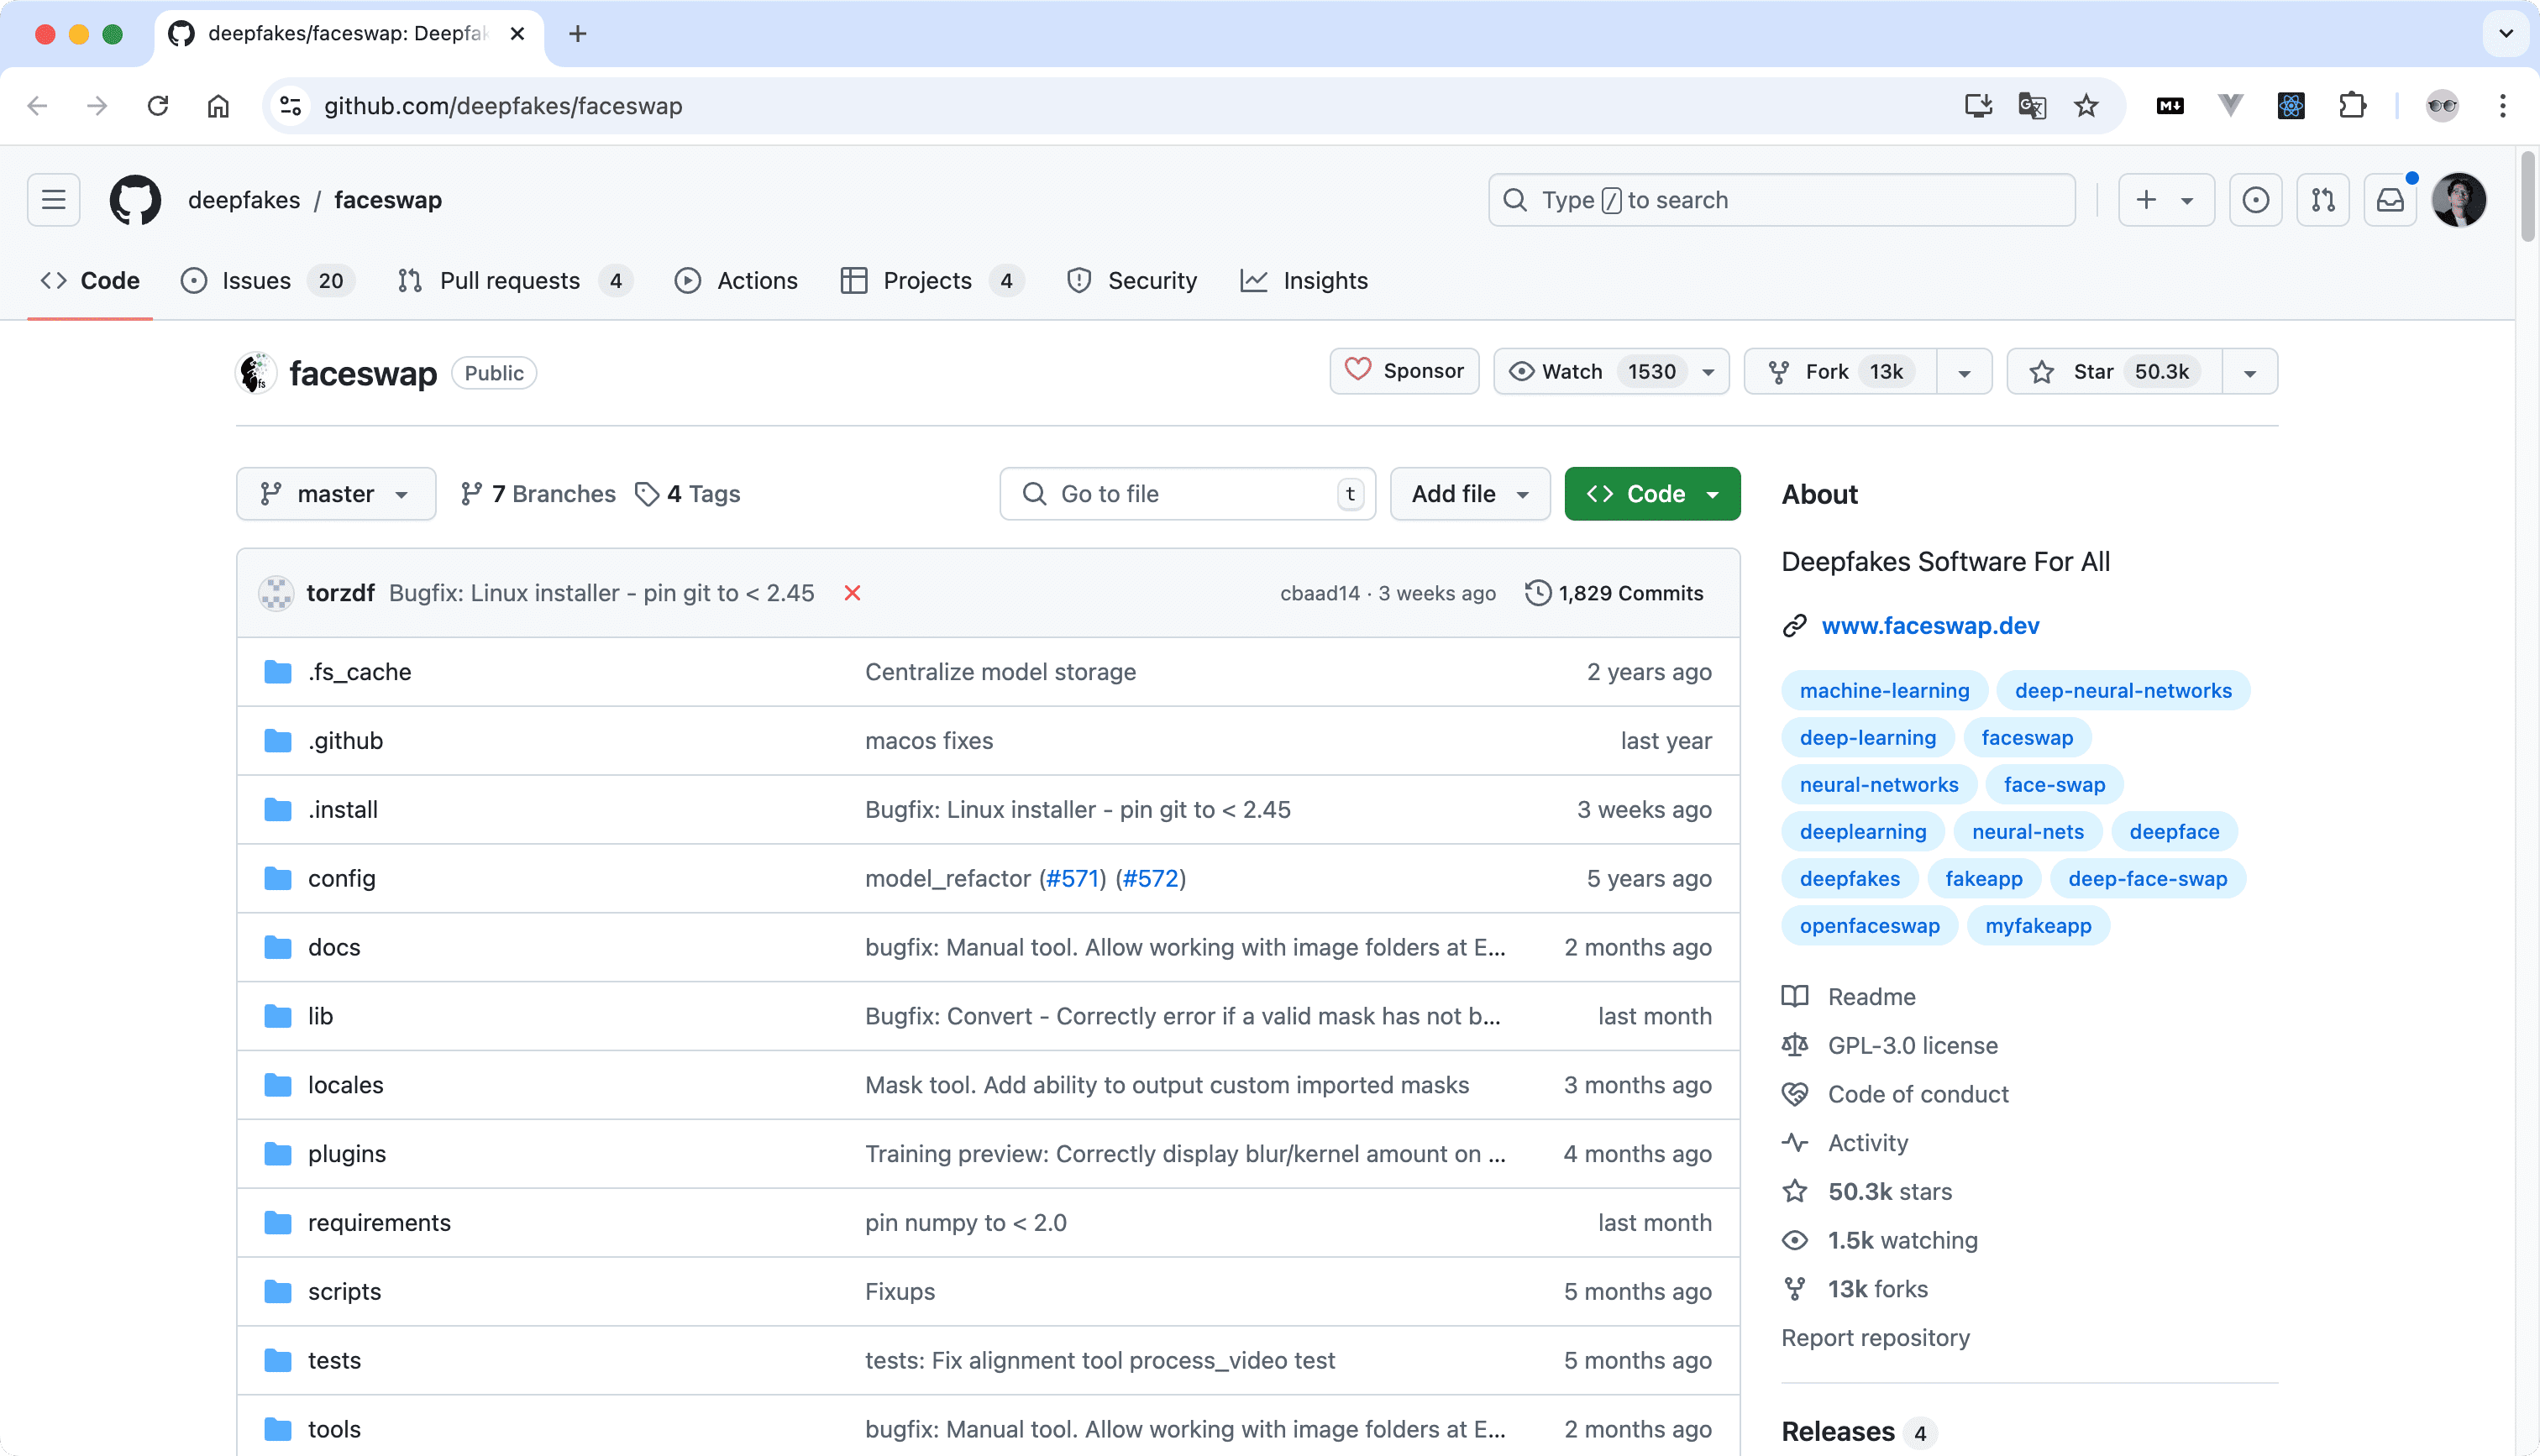The width and height of the screenshot is (2540, 1456).
Task: Expand the master branch selector
Action: [335, 493]
